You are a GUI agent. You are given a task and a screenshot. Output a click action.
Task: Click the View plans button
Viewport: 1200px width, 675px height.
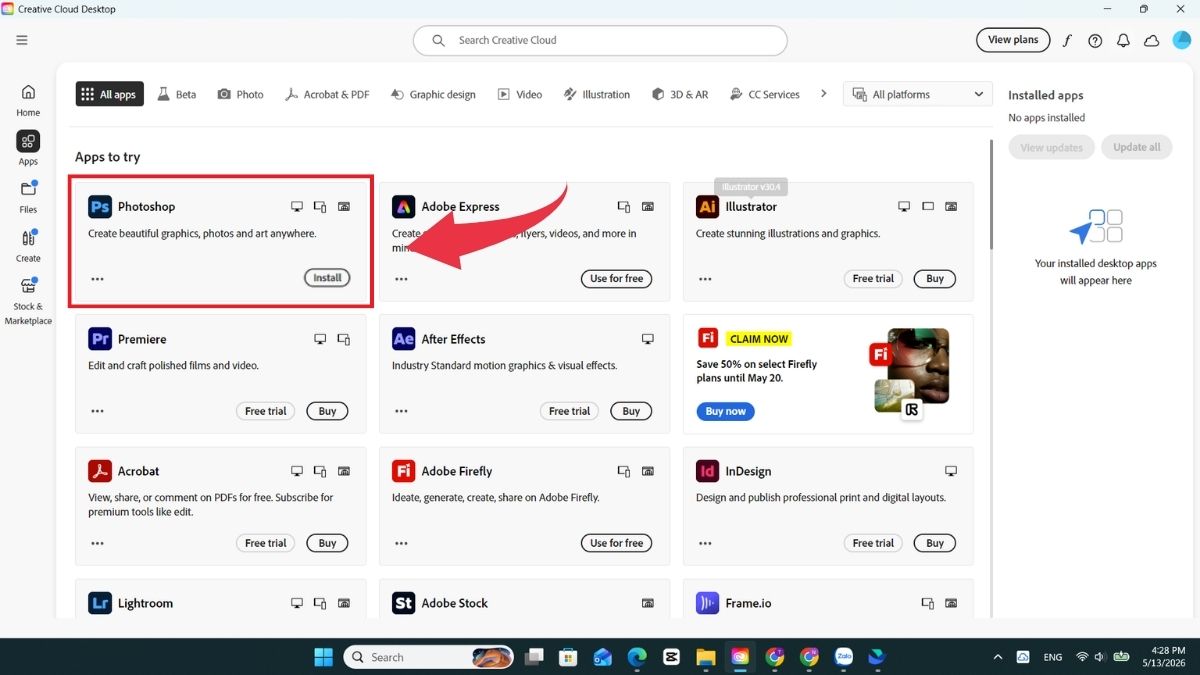pyautogui.click(x=1013, y=40)
